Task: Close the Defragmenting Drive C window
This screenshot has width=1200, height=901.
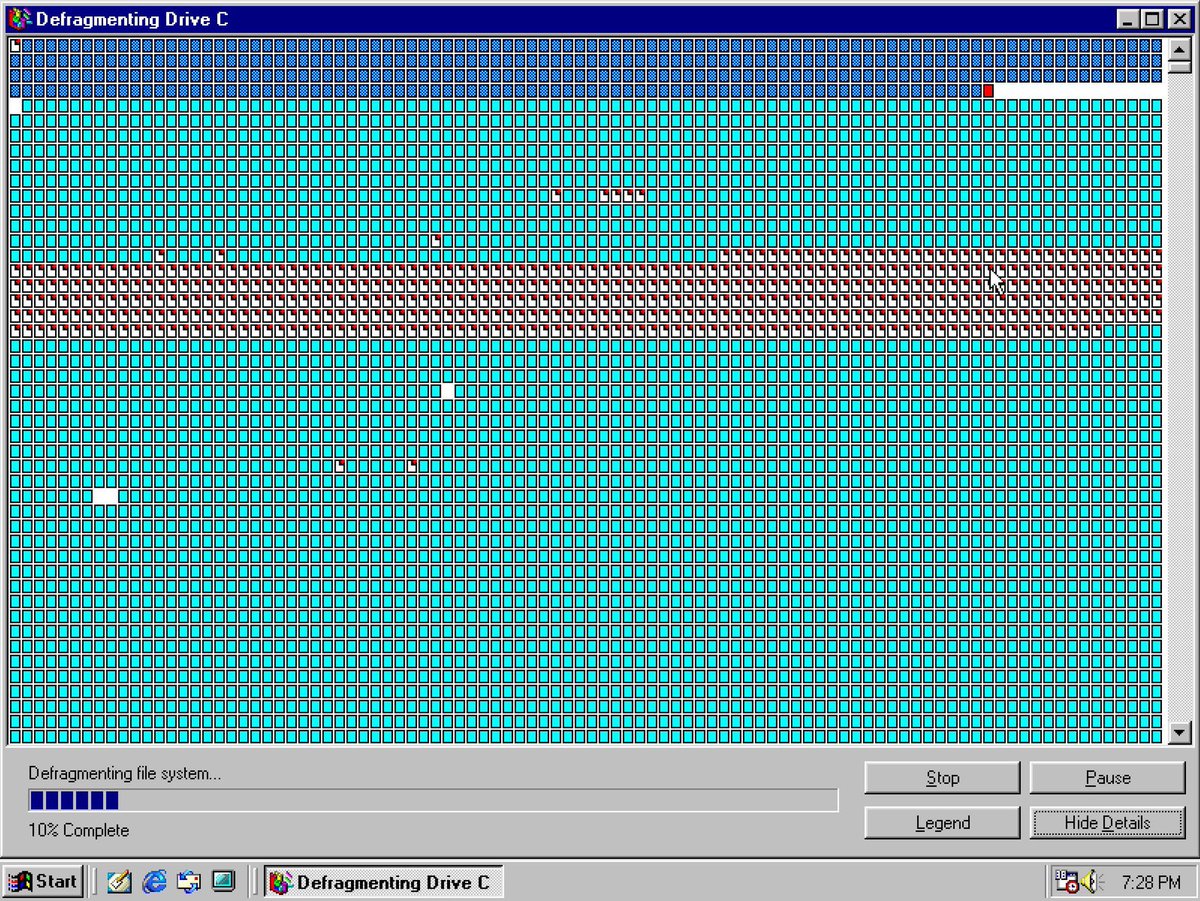Action: pyautogui.click(x=1178, y=19)
